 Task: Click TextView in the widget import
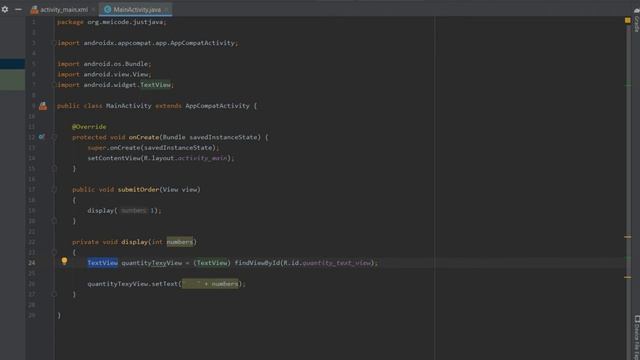tap(156, 85)
